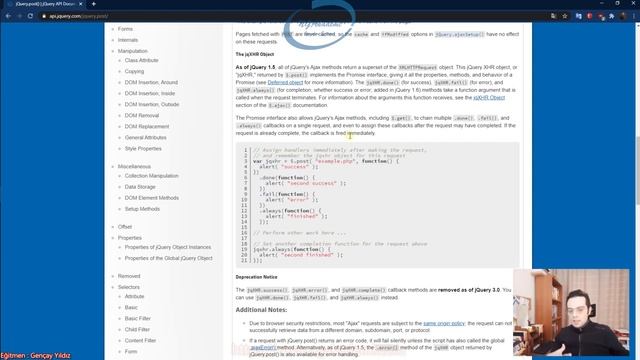Open the Setup Methods subcategory
The image size is (640, 360).
(142, 209)
